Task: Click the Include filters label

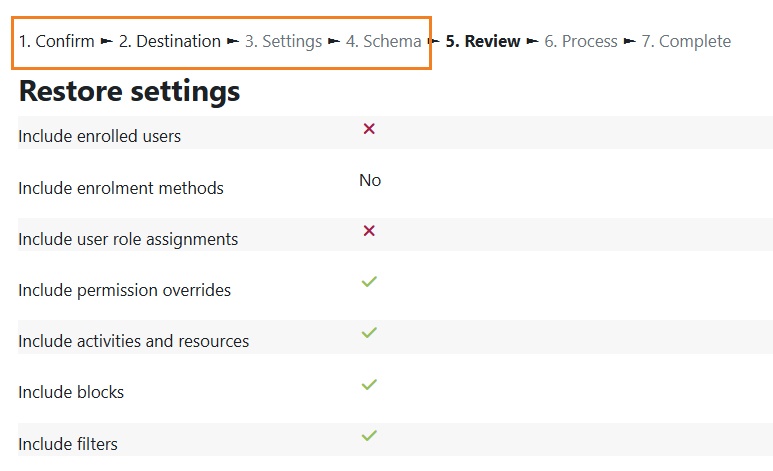Action: point(68,444)
